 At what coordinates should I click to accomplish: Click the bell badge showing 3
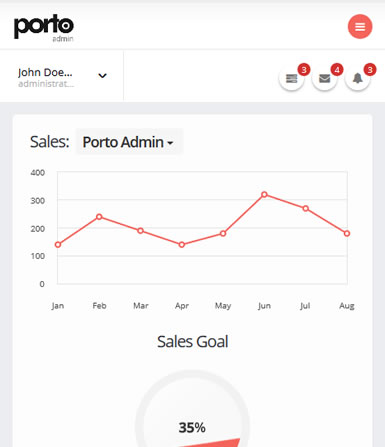tap(370, 70)
